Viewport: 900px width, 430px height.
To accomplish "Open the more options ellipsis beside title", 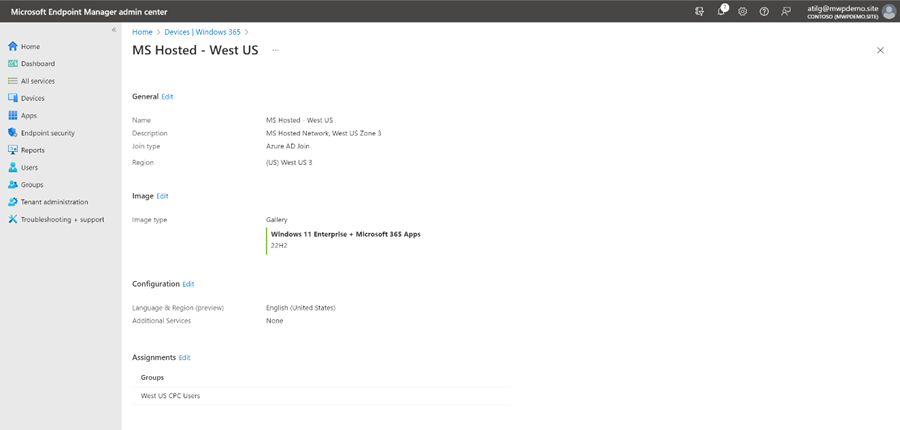I will pyautogui.click(x=276, y=51).
